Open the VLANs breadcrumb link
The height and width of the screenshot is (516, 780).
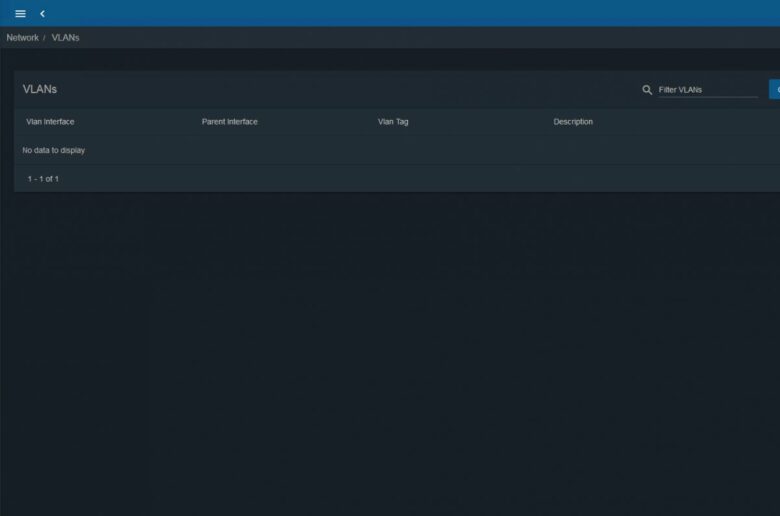[65, 38]
